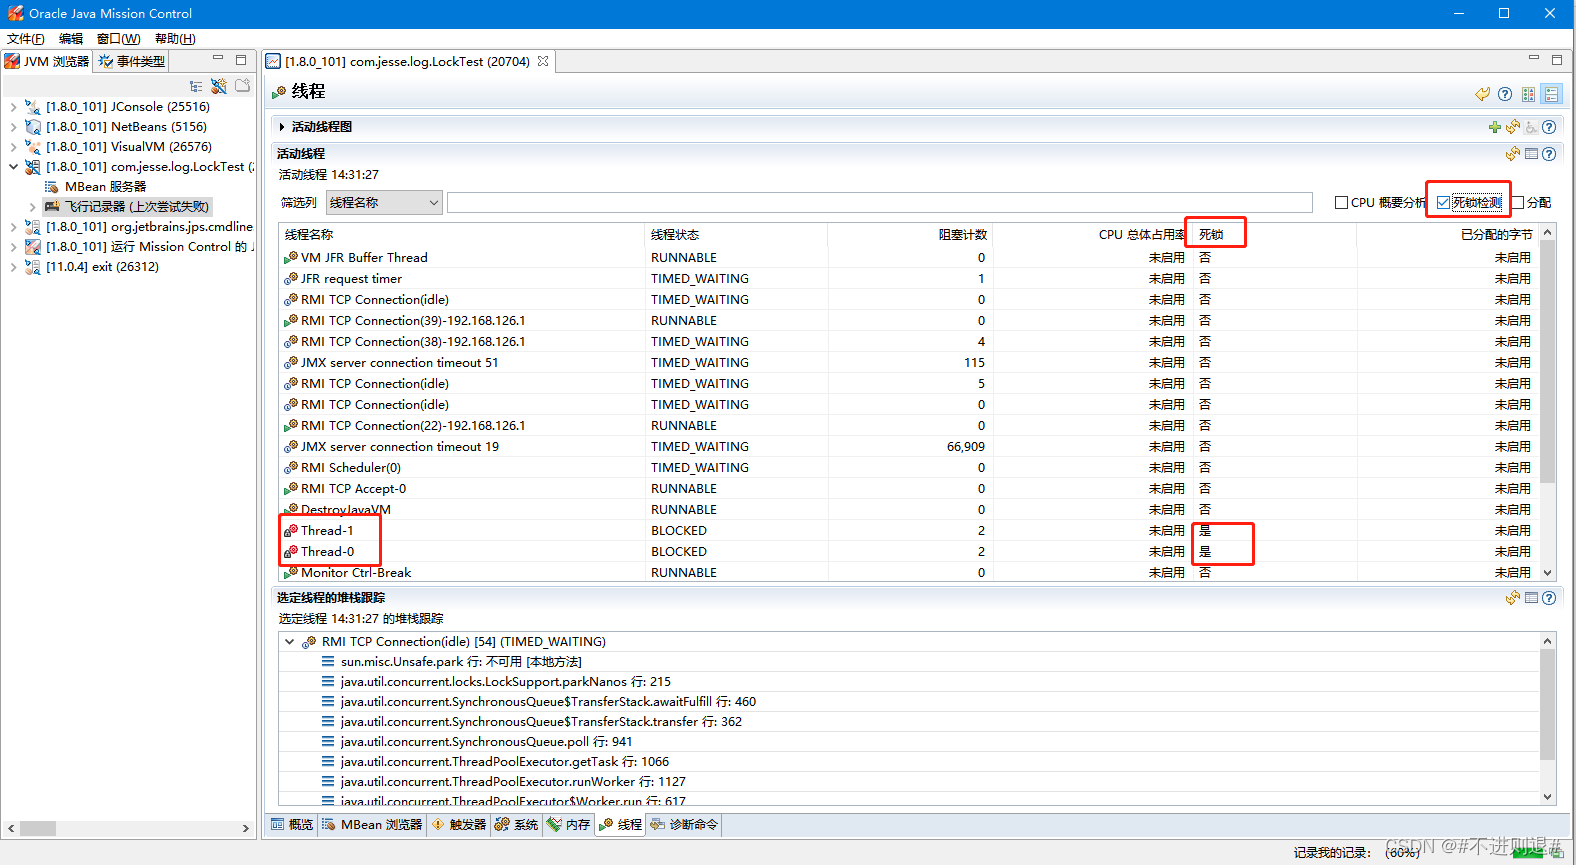Select the Thread-0 row in thread table
Screen dimensions: 1576x865
[908, 552]
